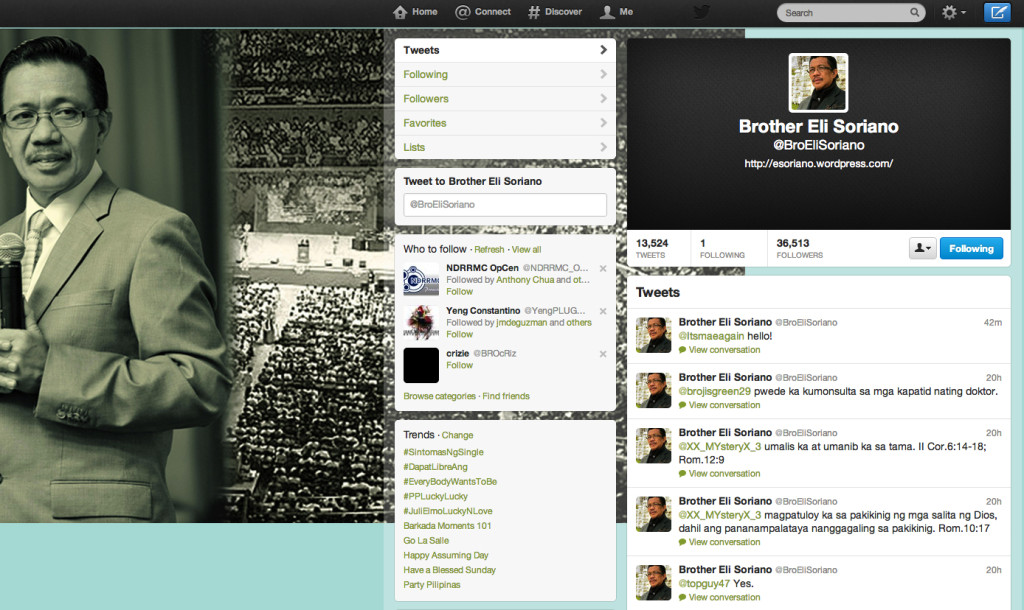Viewport: 1024px width, 610px height.
Task: Open Discover in navigation bar
Action: tap(554, 12)
